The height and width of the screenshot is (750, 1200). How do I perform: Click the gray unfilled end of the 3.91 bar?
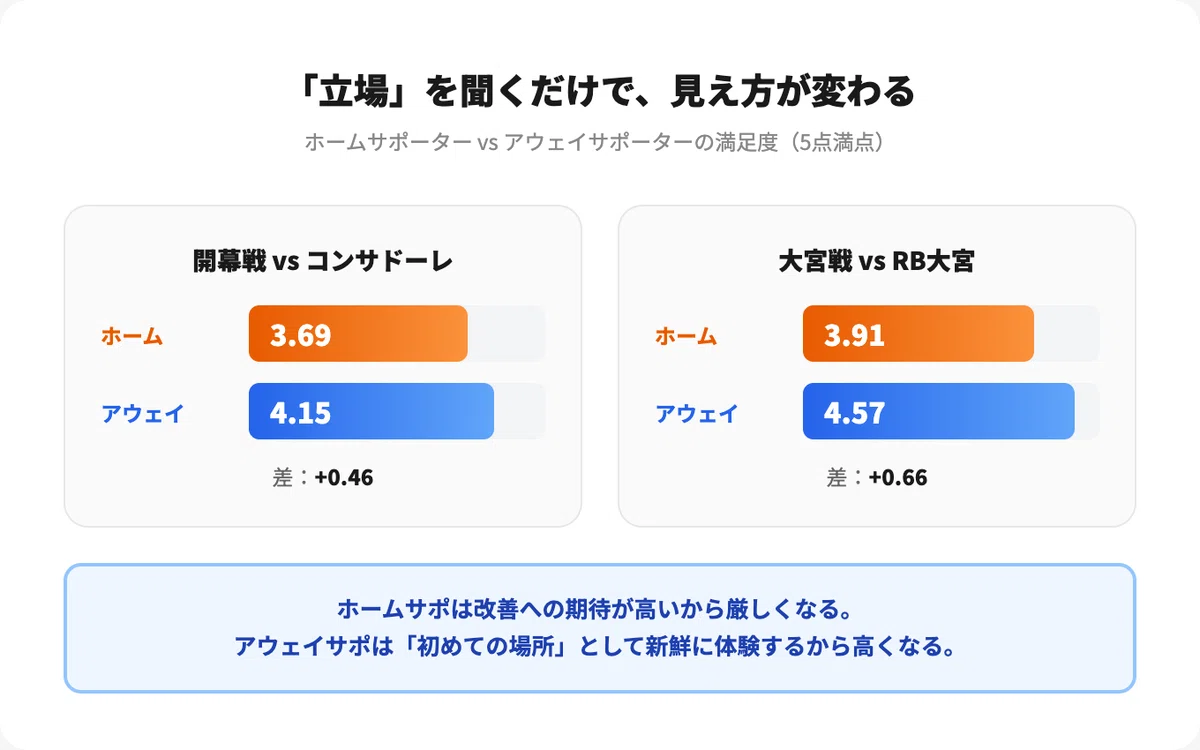point(1067,334)
